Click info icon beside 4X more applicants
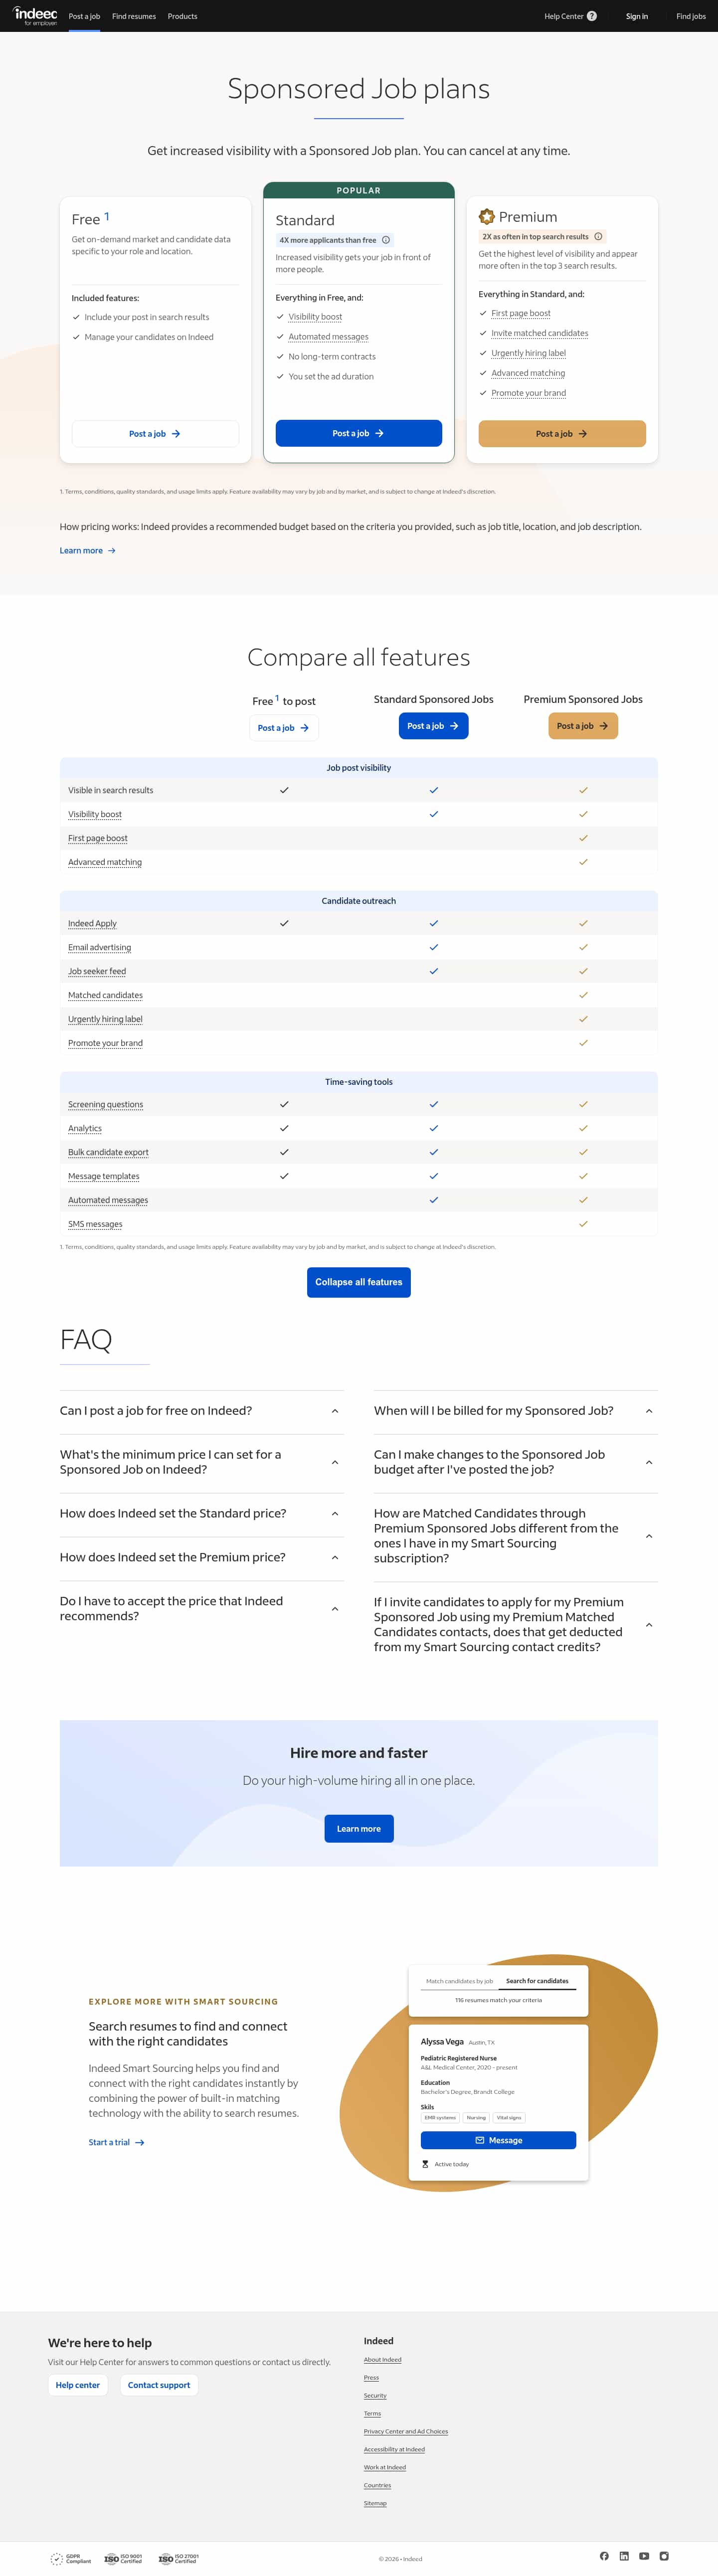Screen dimensions: 718x2576 [x=386, y=240]
